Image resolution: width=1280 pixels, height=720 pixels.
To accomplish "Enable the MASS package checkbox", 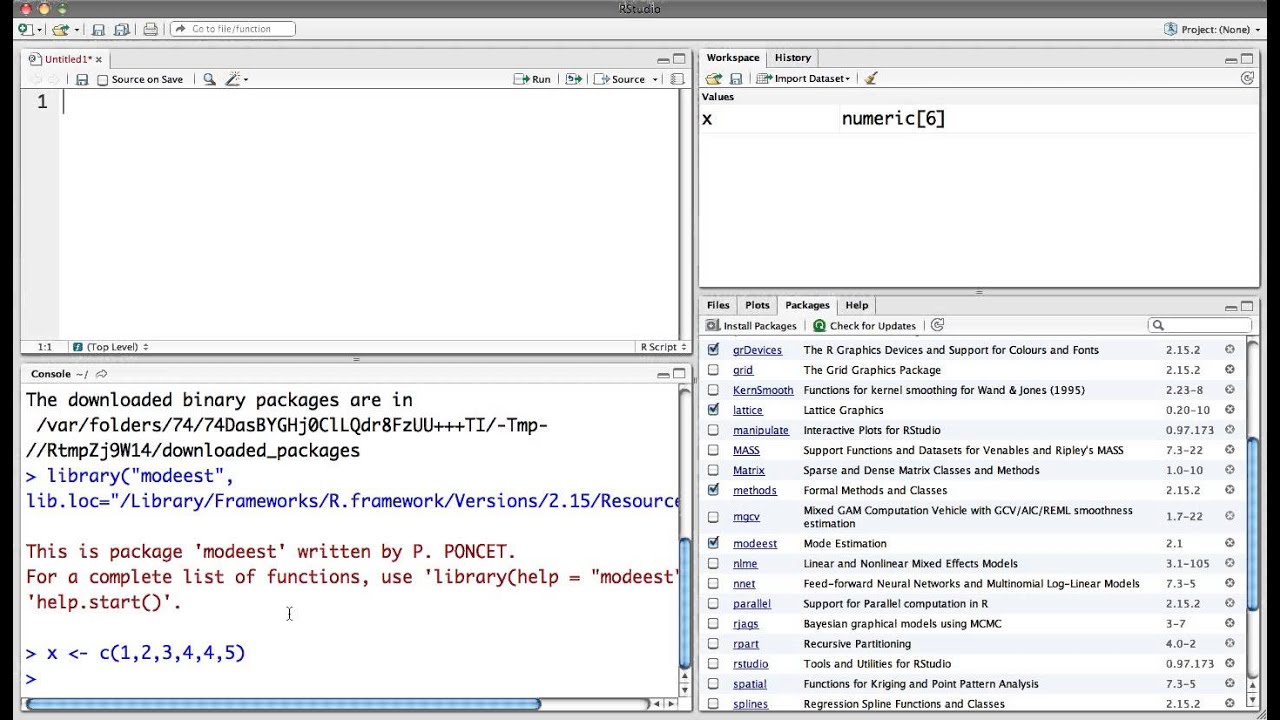I will point(713,450).
